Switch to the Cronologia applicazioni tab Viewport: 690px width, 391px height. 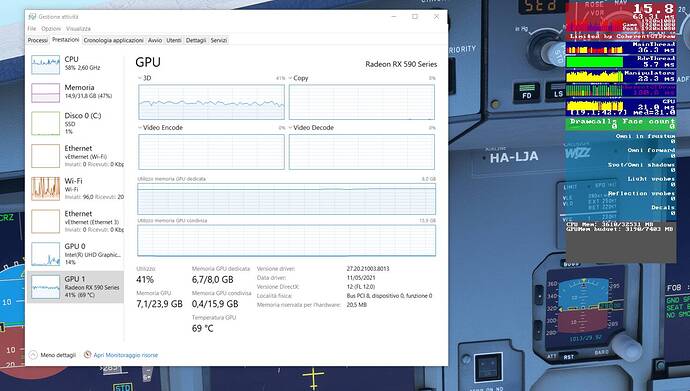(114, 40)
